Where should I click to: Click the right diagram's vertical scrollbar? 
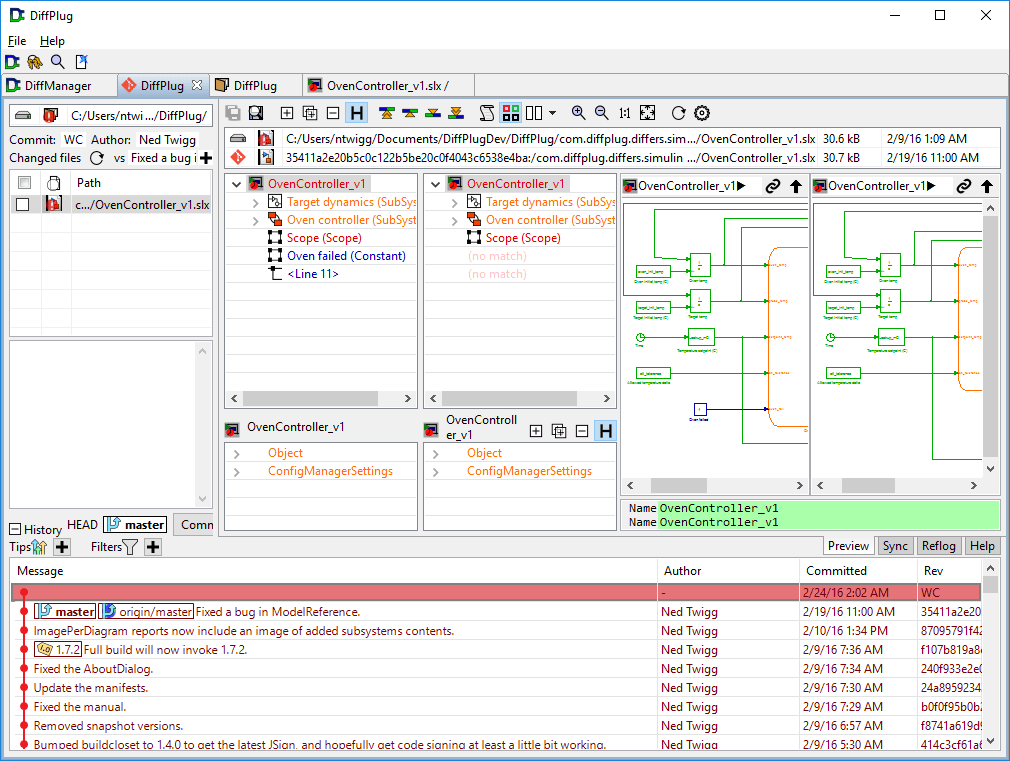991,330
